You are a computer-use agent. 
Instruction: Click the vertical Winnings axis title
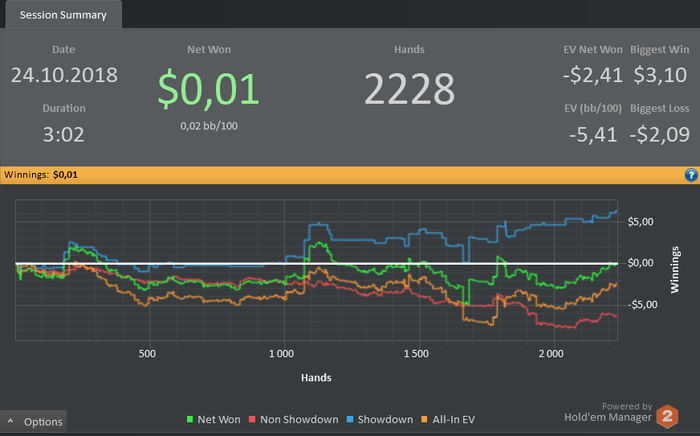tap(675, 270)
